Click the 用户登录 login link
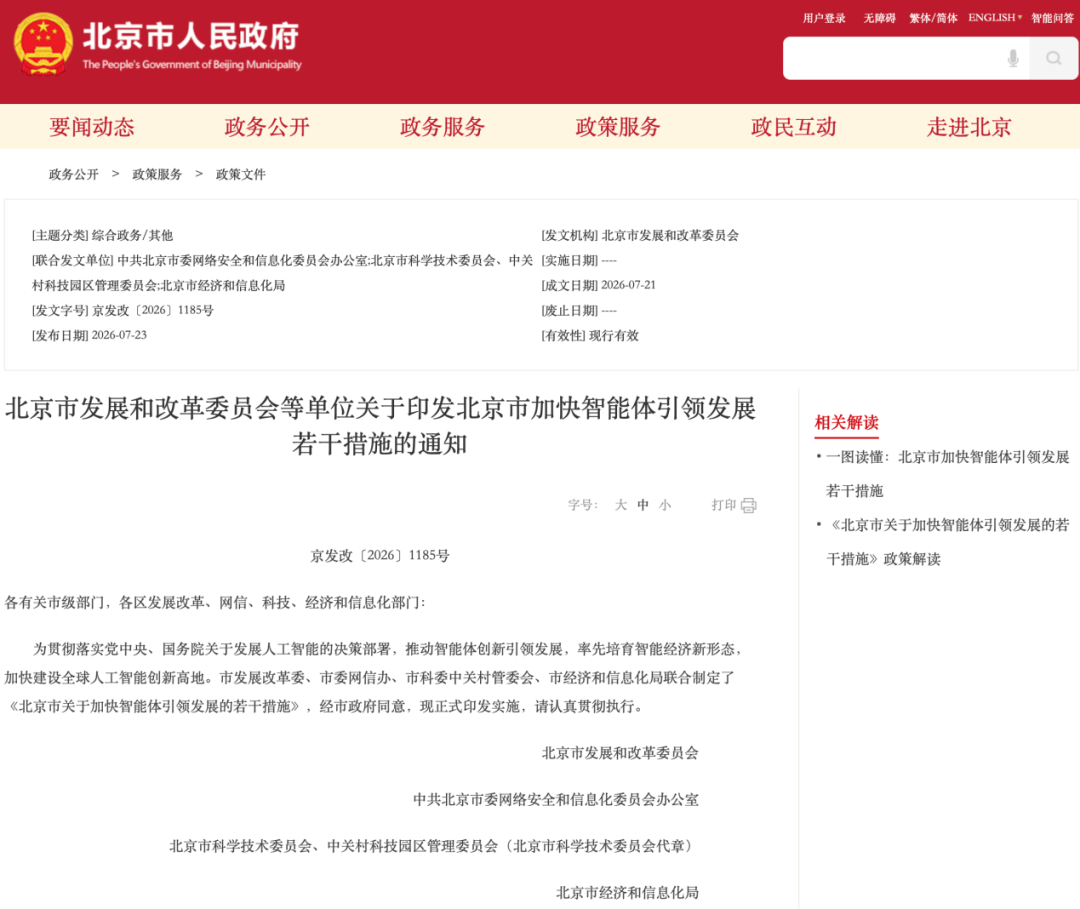The height and width of the screenshot is (909, 1080). pos(824,18)
